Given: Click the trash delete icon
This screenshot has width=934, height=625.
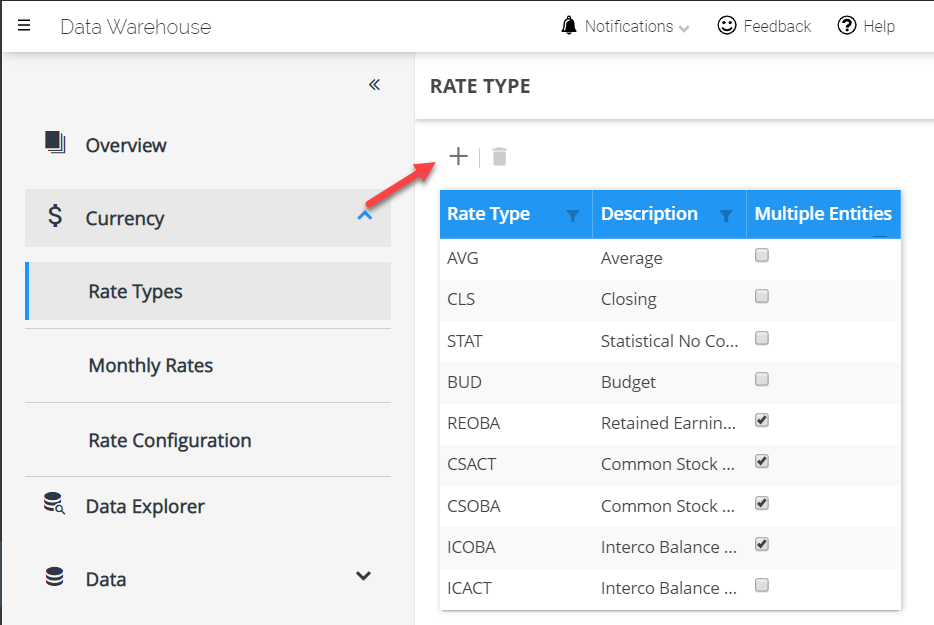Looking at the screenshot, I should (x=500, y=156).
